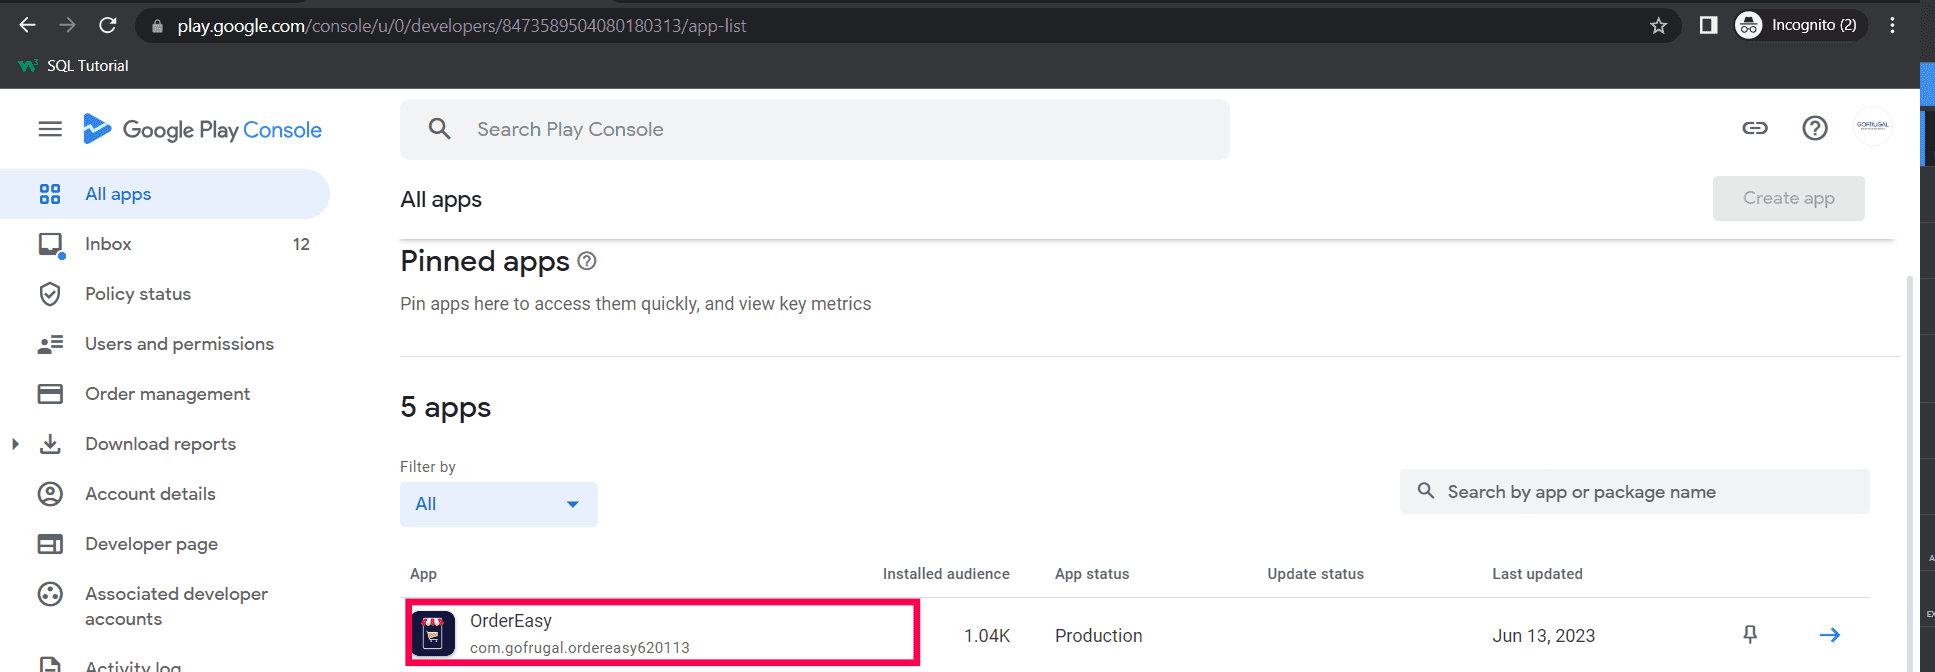Pin the OrderEasy app
The height and width of the screenshot is (672, 1935).
click(1750, 635)
